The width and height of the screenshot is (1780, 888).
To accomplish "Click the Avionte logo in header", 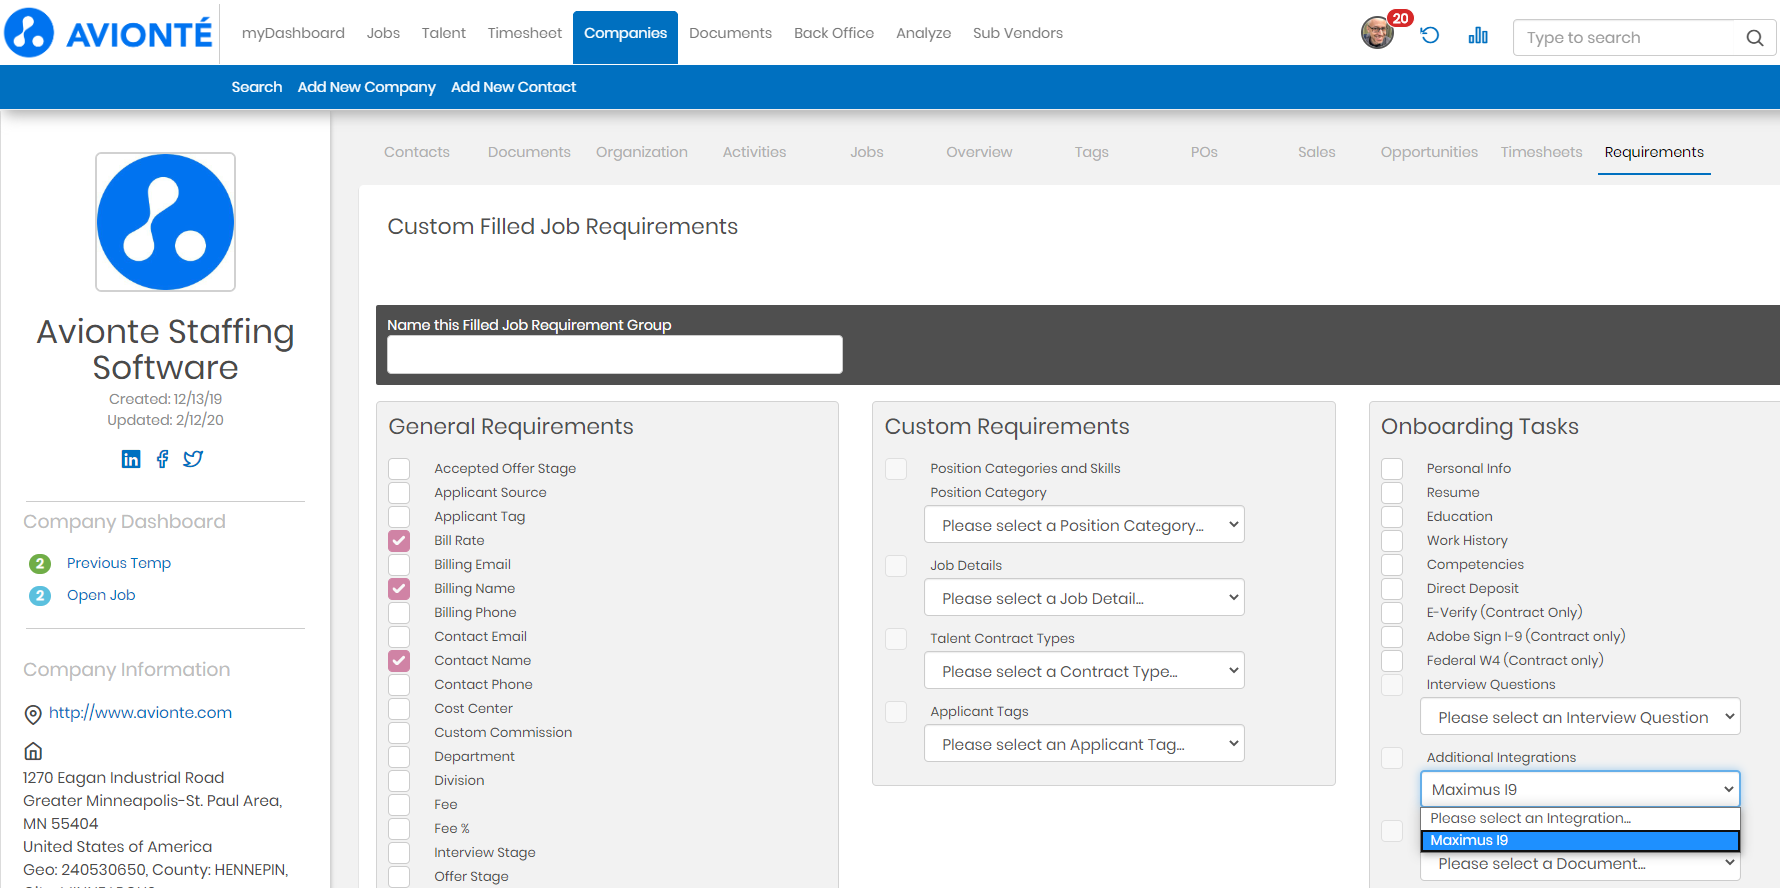I will pyautogui.click(x=108, y=33).
